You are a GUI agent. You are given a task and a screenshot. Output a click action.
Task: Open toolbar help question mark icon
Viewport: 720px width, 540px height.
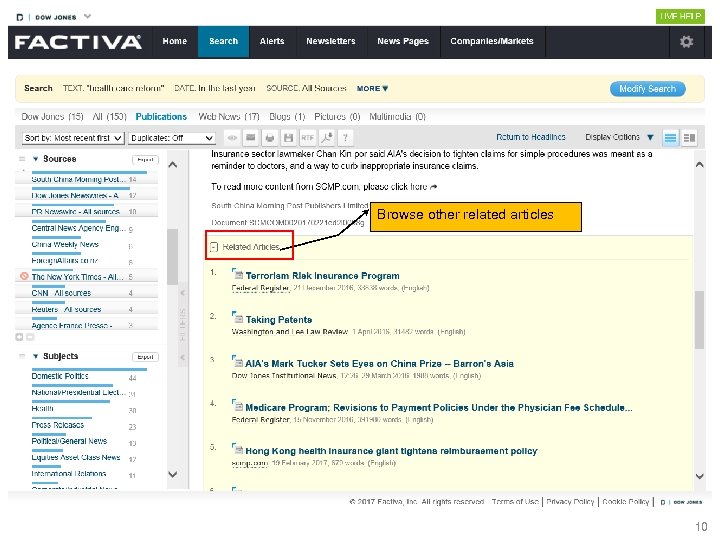(345, 138)
